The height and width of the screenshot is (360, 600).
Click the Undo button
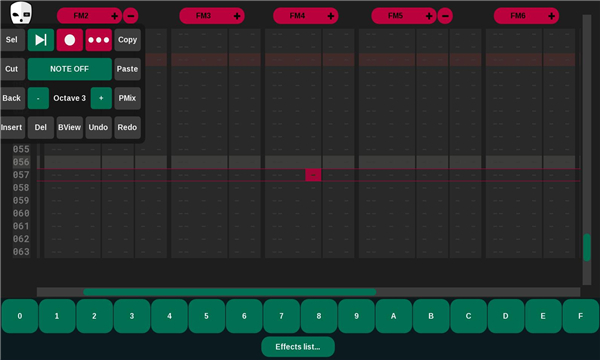point(99,127)
